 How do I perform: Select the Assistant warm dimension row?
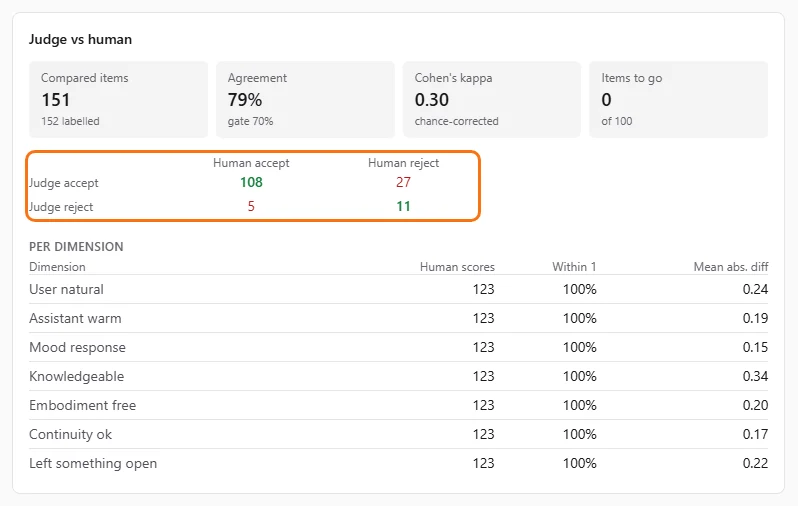[x=398, y=318]
